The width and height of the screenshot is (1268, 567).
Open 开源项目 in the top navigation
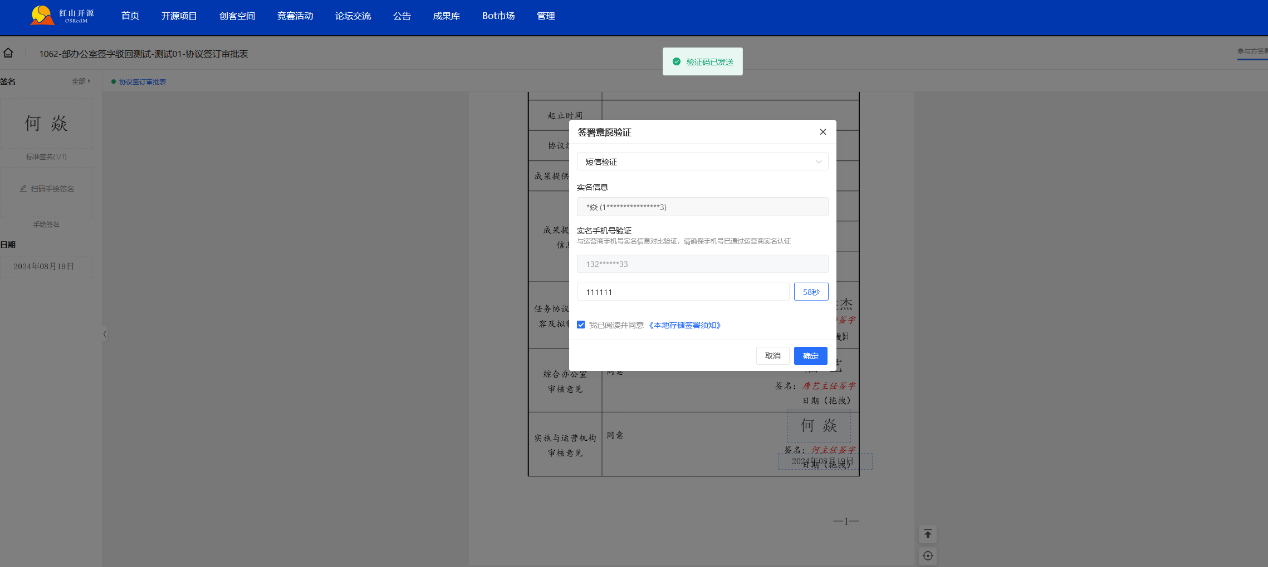pyautogui.click(x=179, y=16)
